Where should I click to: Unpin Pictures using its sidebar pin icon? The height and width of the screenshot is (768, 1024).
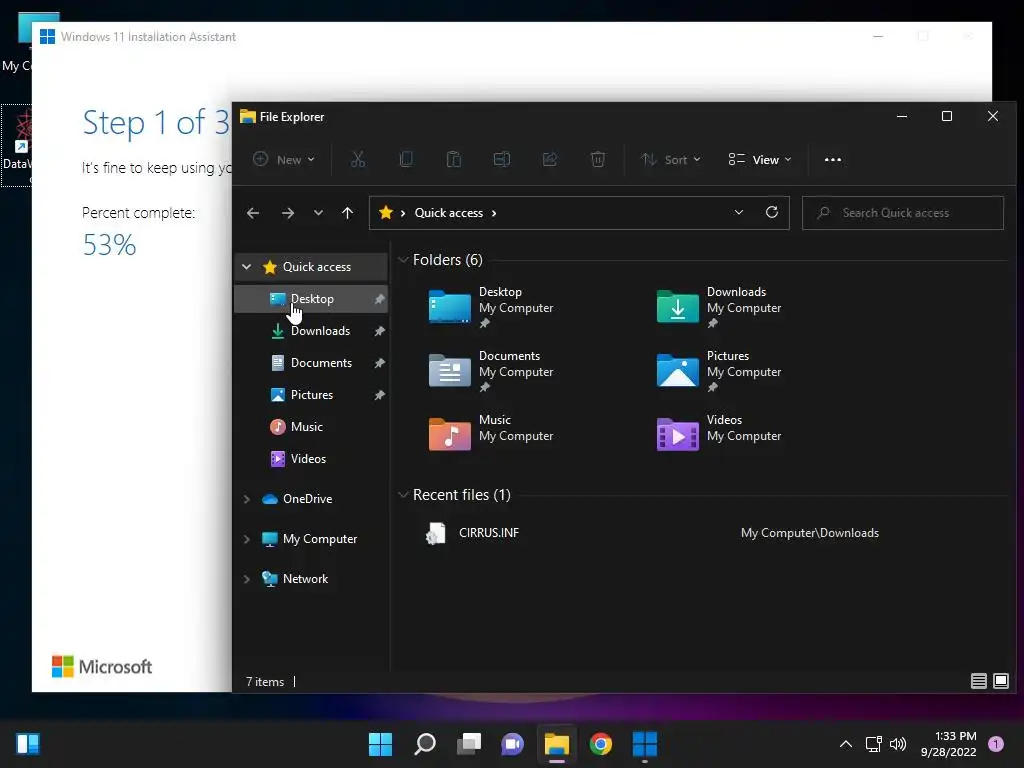coord(379,395)
